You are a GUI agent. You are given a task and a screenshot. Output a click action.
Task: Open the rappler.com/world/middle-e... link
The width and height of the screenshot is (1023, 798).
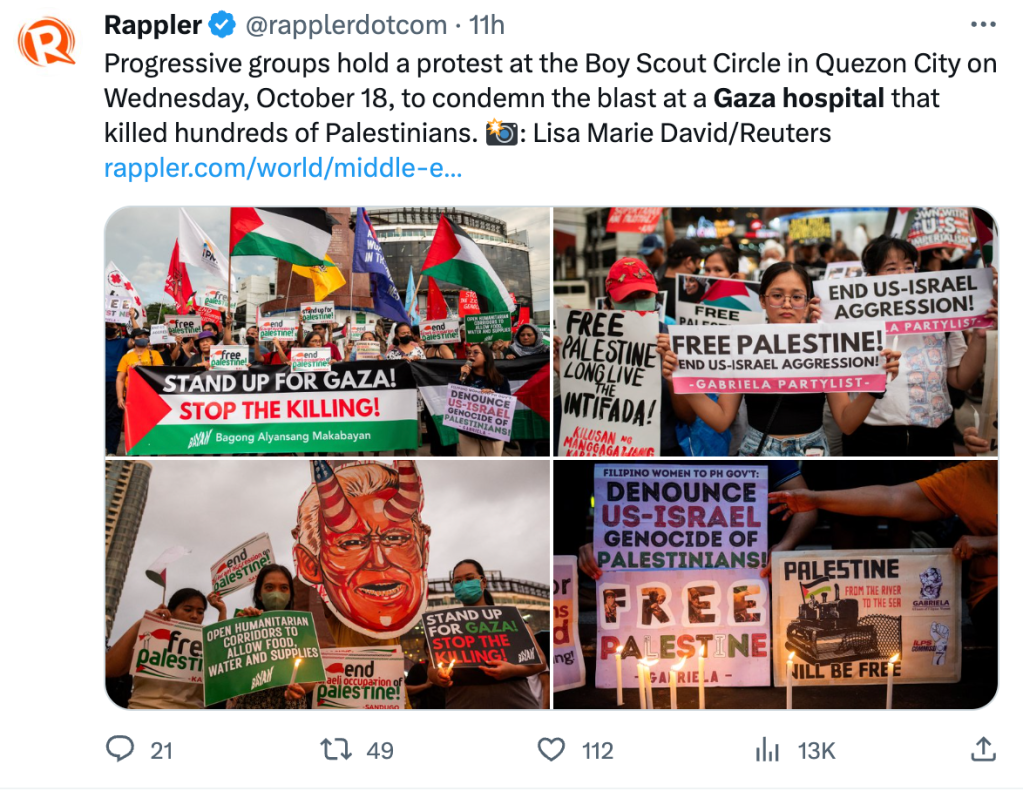click(283, 168)
